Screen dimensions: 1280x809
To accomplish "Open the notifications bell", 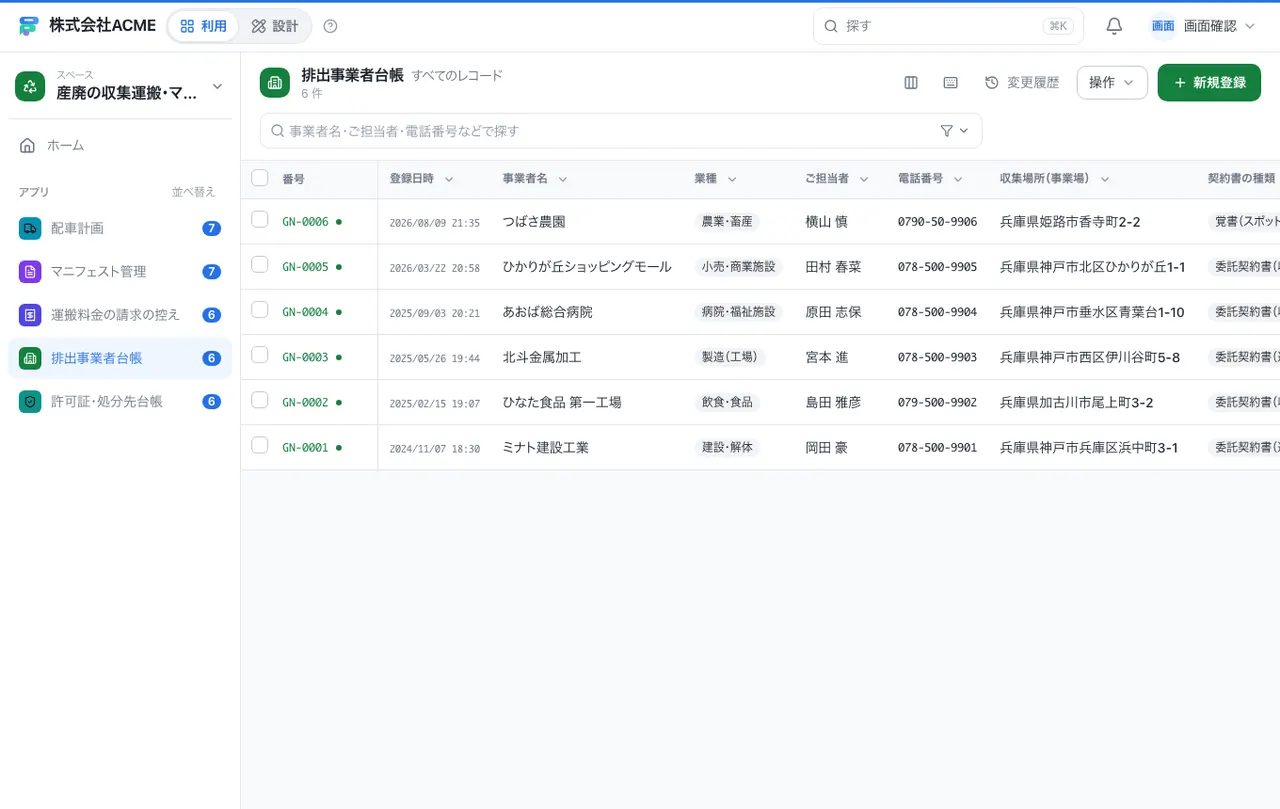I will [x=1114, y=26].
